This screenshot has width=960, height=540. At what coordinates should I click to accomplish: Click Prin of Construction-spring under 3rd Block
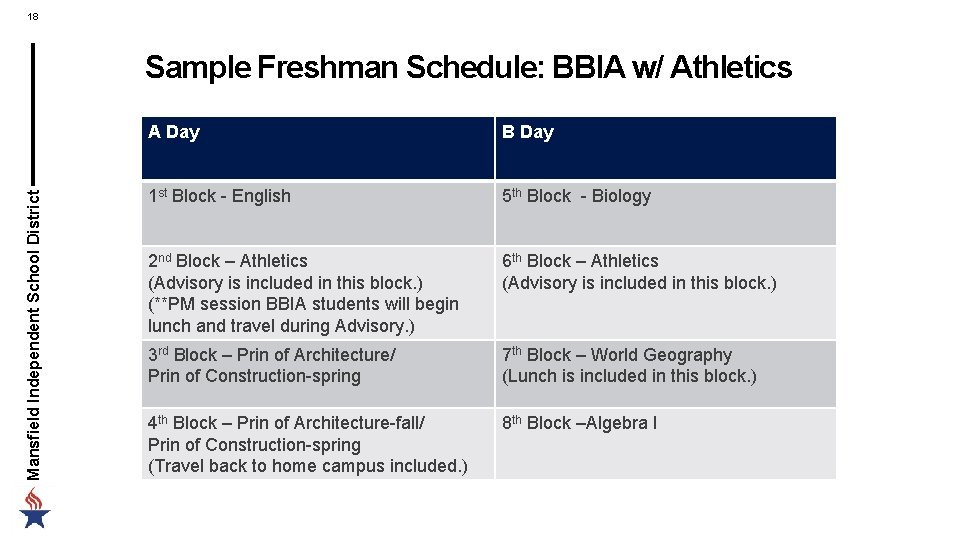tap(254, 377)
